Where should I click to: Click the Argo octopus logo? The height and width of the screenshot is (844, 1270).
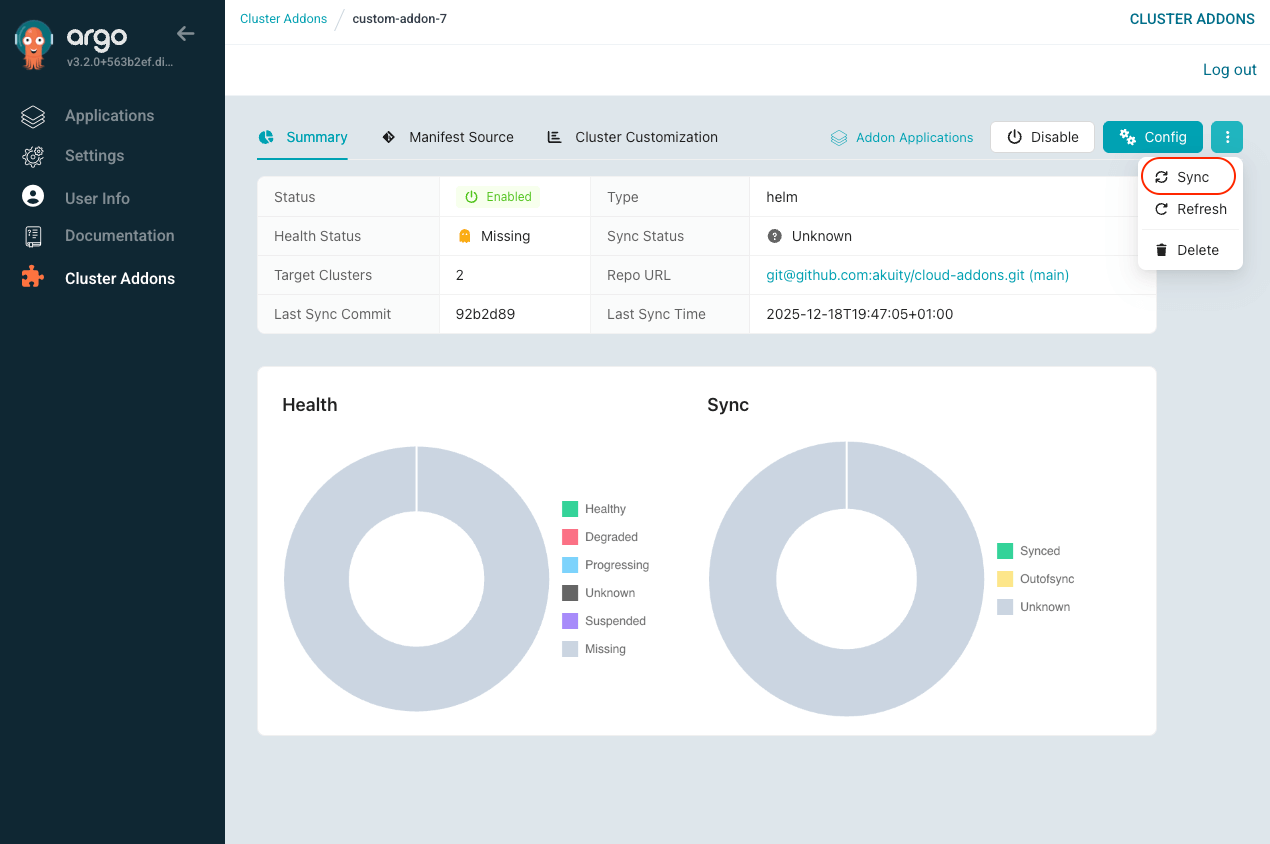tap(34, 45)
